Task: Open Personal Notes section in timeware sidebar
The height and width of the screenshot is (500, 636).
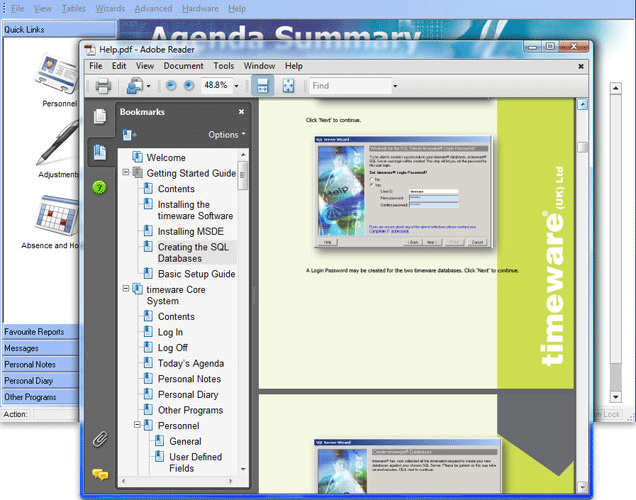Action: (x=41, y=364)
